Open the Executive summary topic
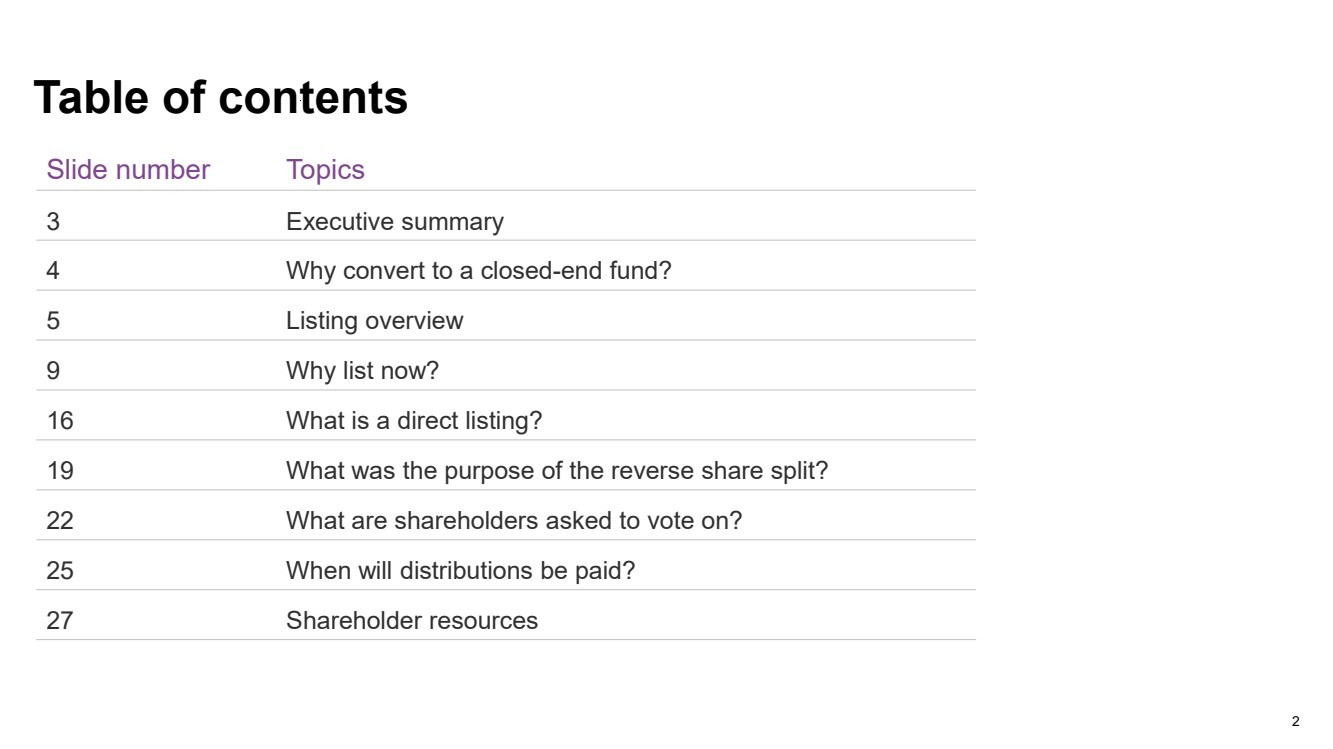Screen dimensions: 1333x749 point(395,222)
